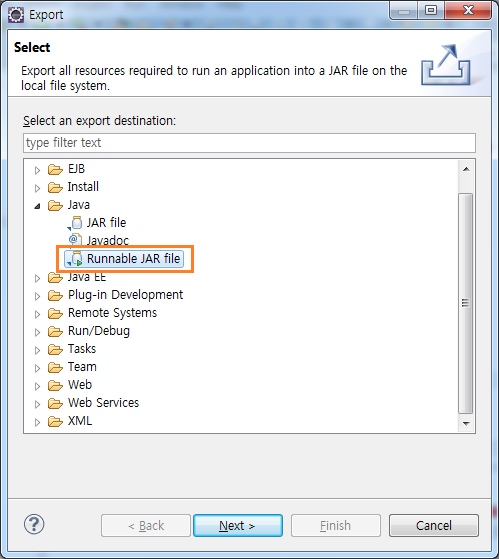This screenshot has height=559, width=499.
Task: Expand the Plug-in Development node
Action: (37, 296)
